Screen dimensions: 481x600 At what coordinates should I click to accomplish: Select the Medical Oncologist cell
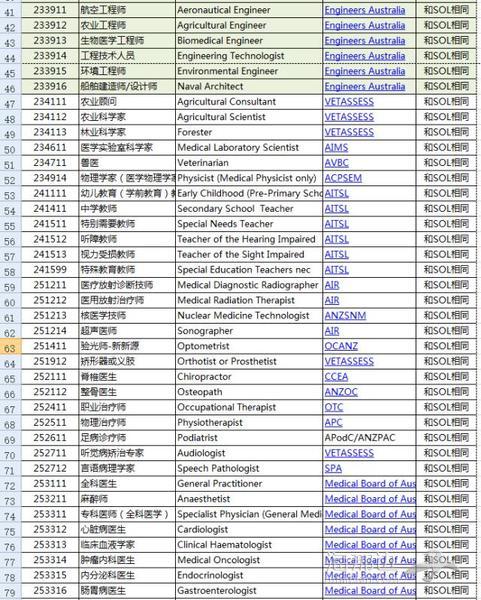tap(249, 560)
